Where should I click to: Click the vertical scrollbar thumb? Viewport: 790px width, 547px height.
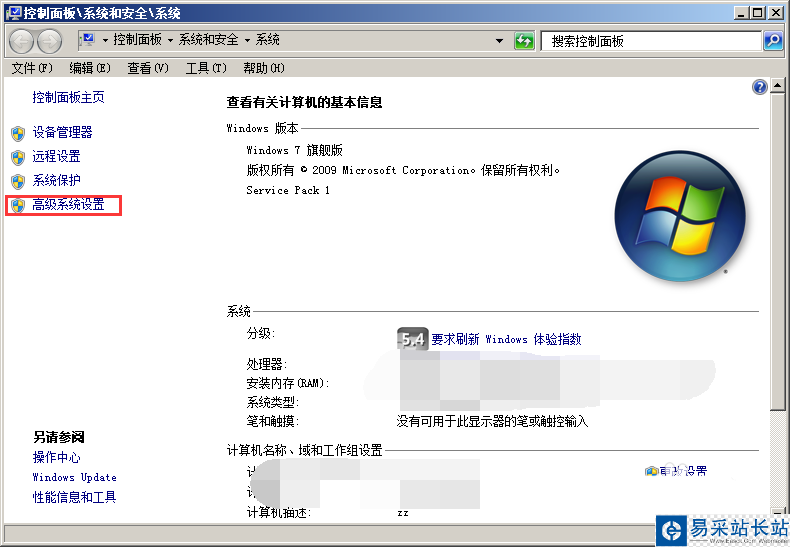(777, 252)
